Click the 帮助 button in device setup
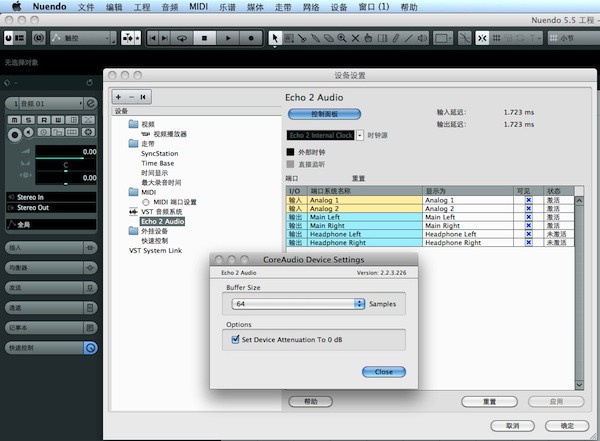600x441 pixels. (x=310, y=402)
